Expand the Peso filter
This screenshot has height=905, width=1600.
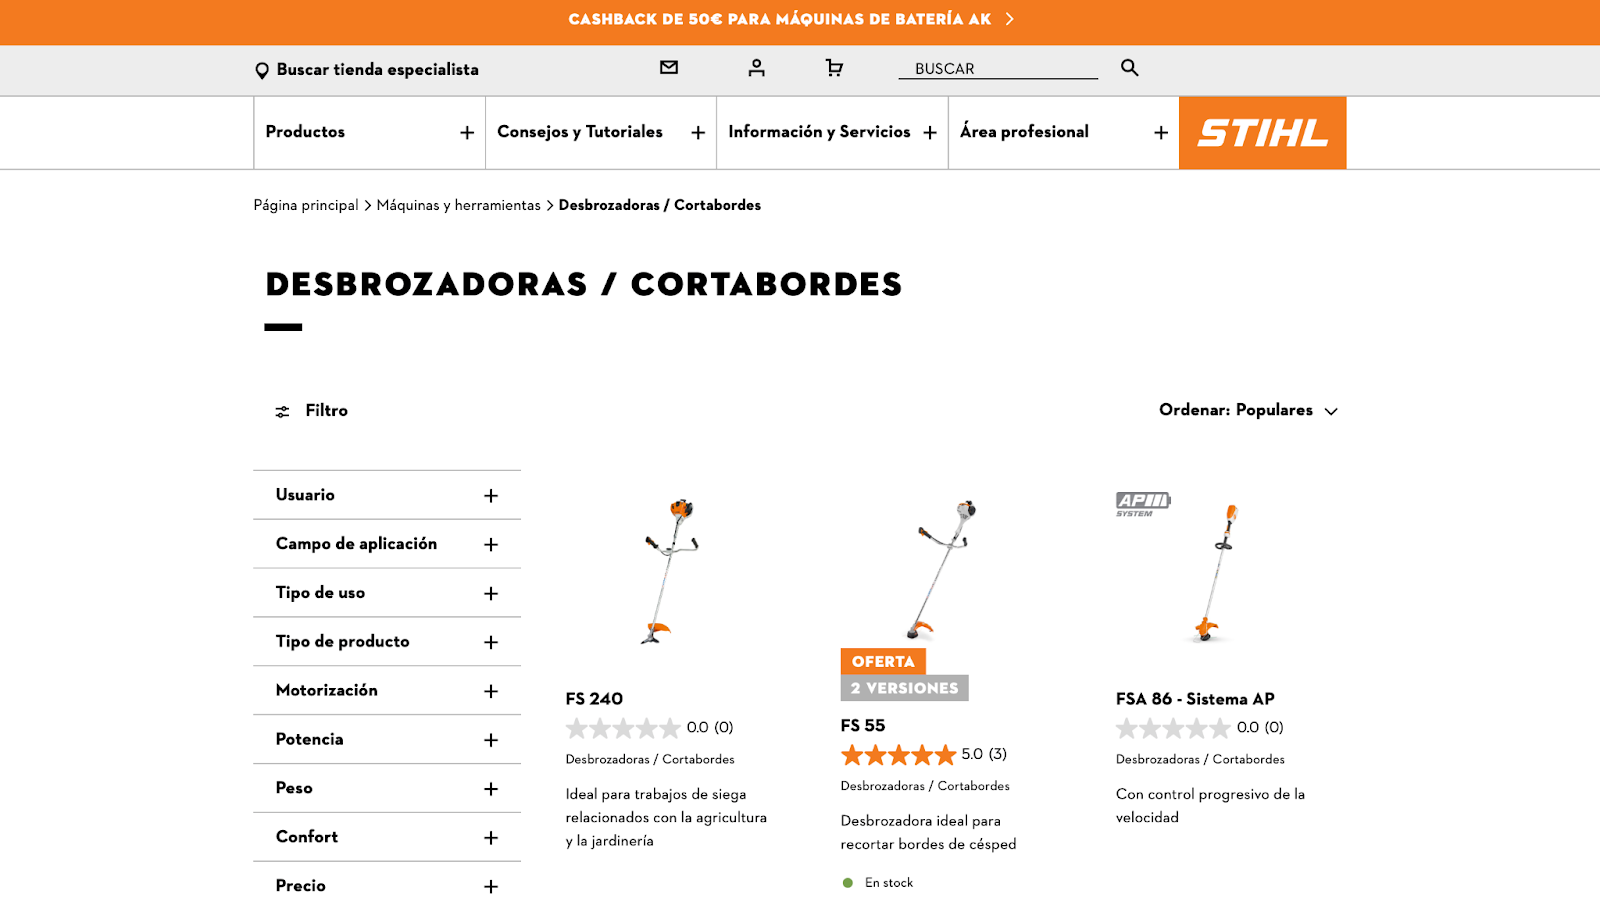click(387, 788)
